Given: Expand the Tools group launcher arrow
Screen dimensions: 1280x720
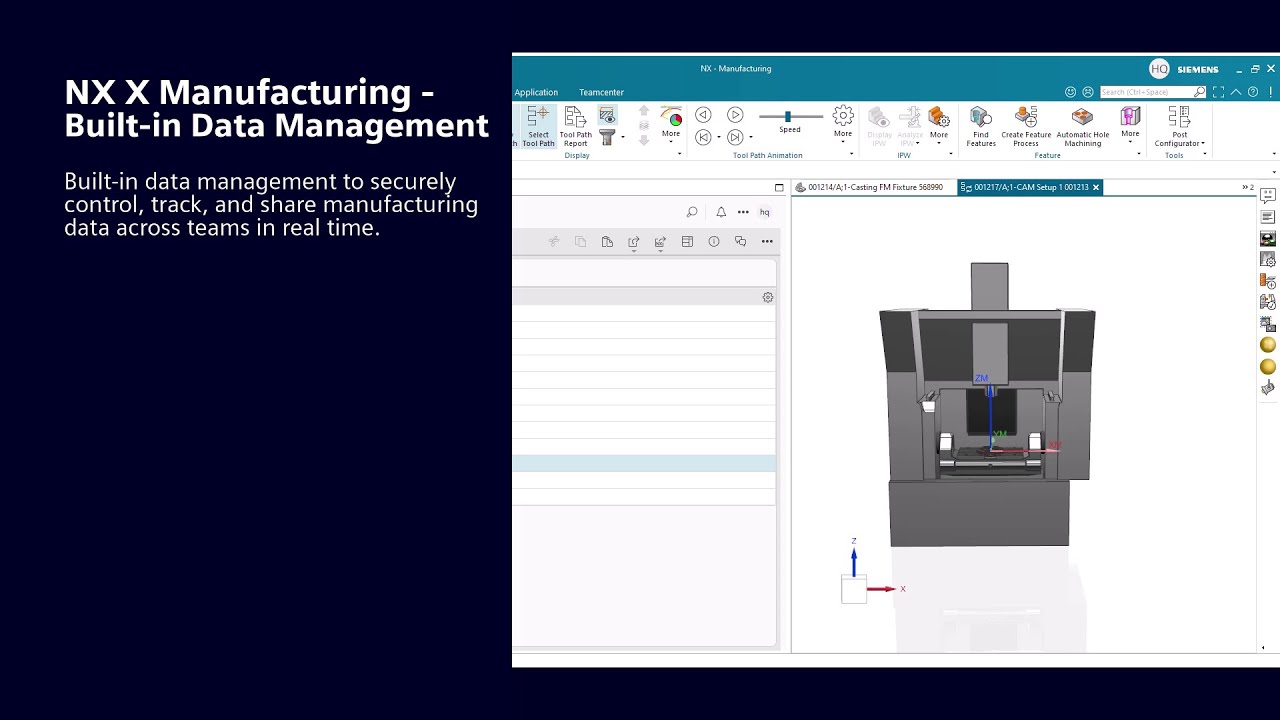Looking at the screenshot, I should click(1204, 154).
